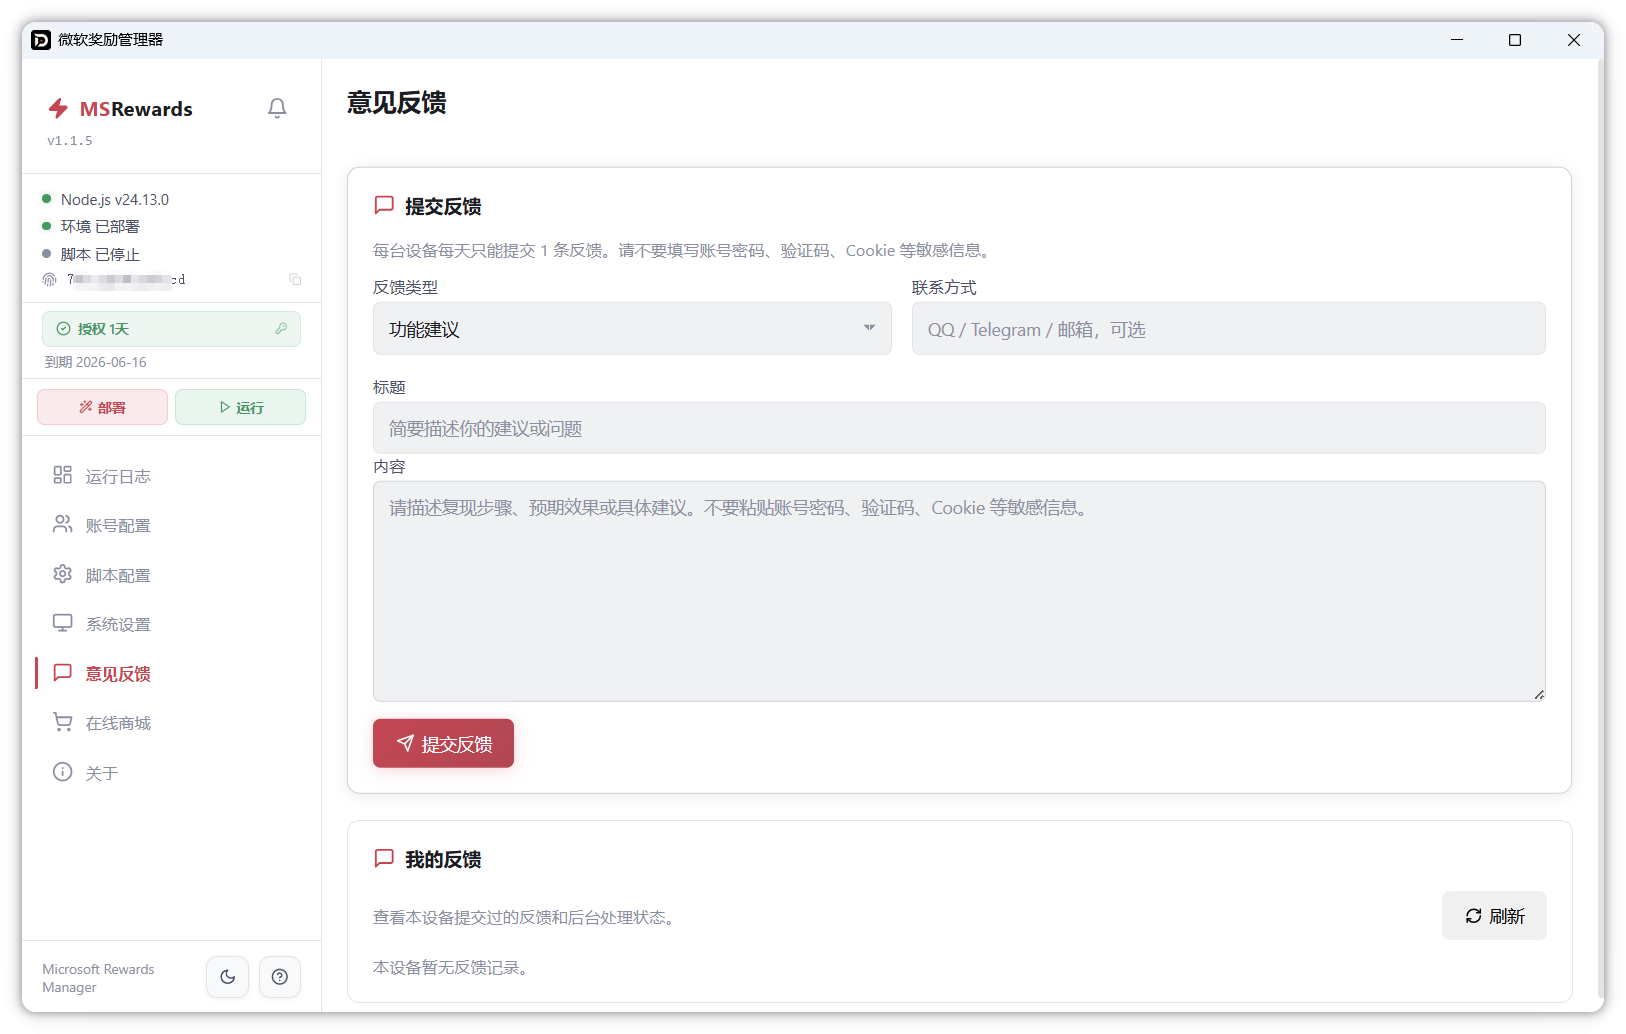1626x1034 pixels.
Task: Click dropdown arrow of feedback type
Action: pos(869,328)
